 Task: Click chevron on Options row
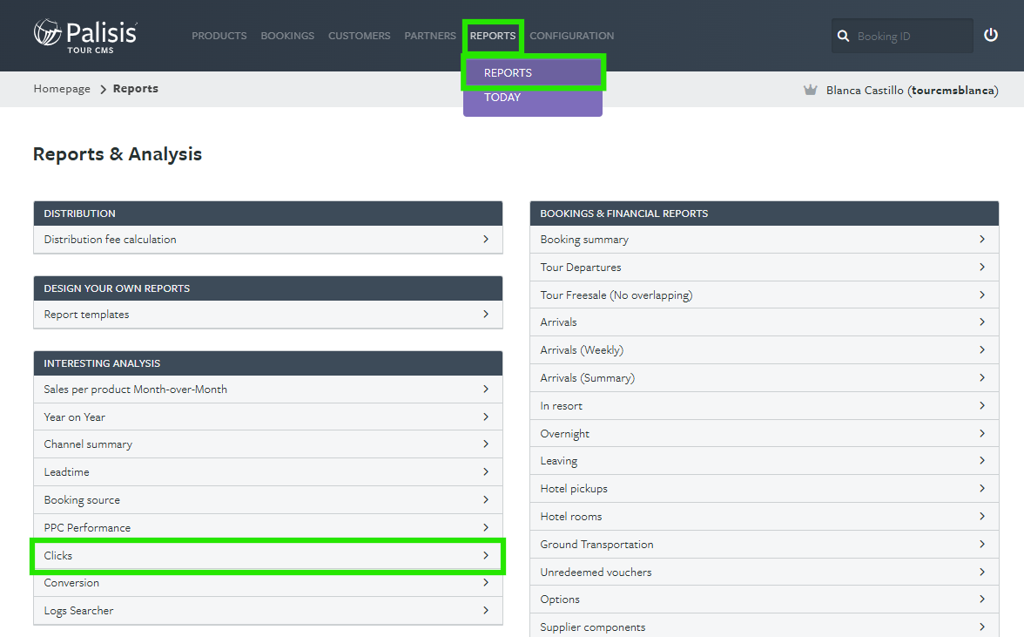[x=982, y=599]
